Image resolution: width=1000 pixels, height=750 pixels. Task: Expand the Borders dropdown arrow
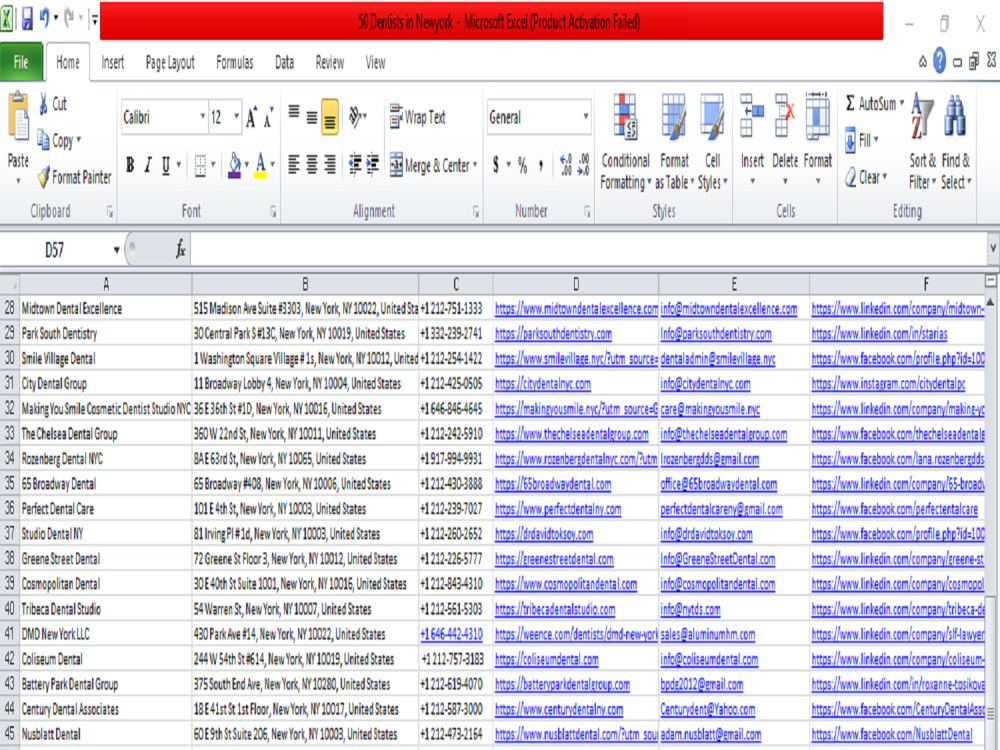coord(214,165)
